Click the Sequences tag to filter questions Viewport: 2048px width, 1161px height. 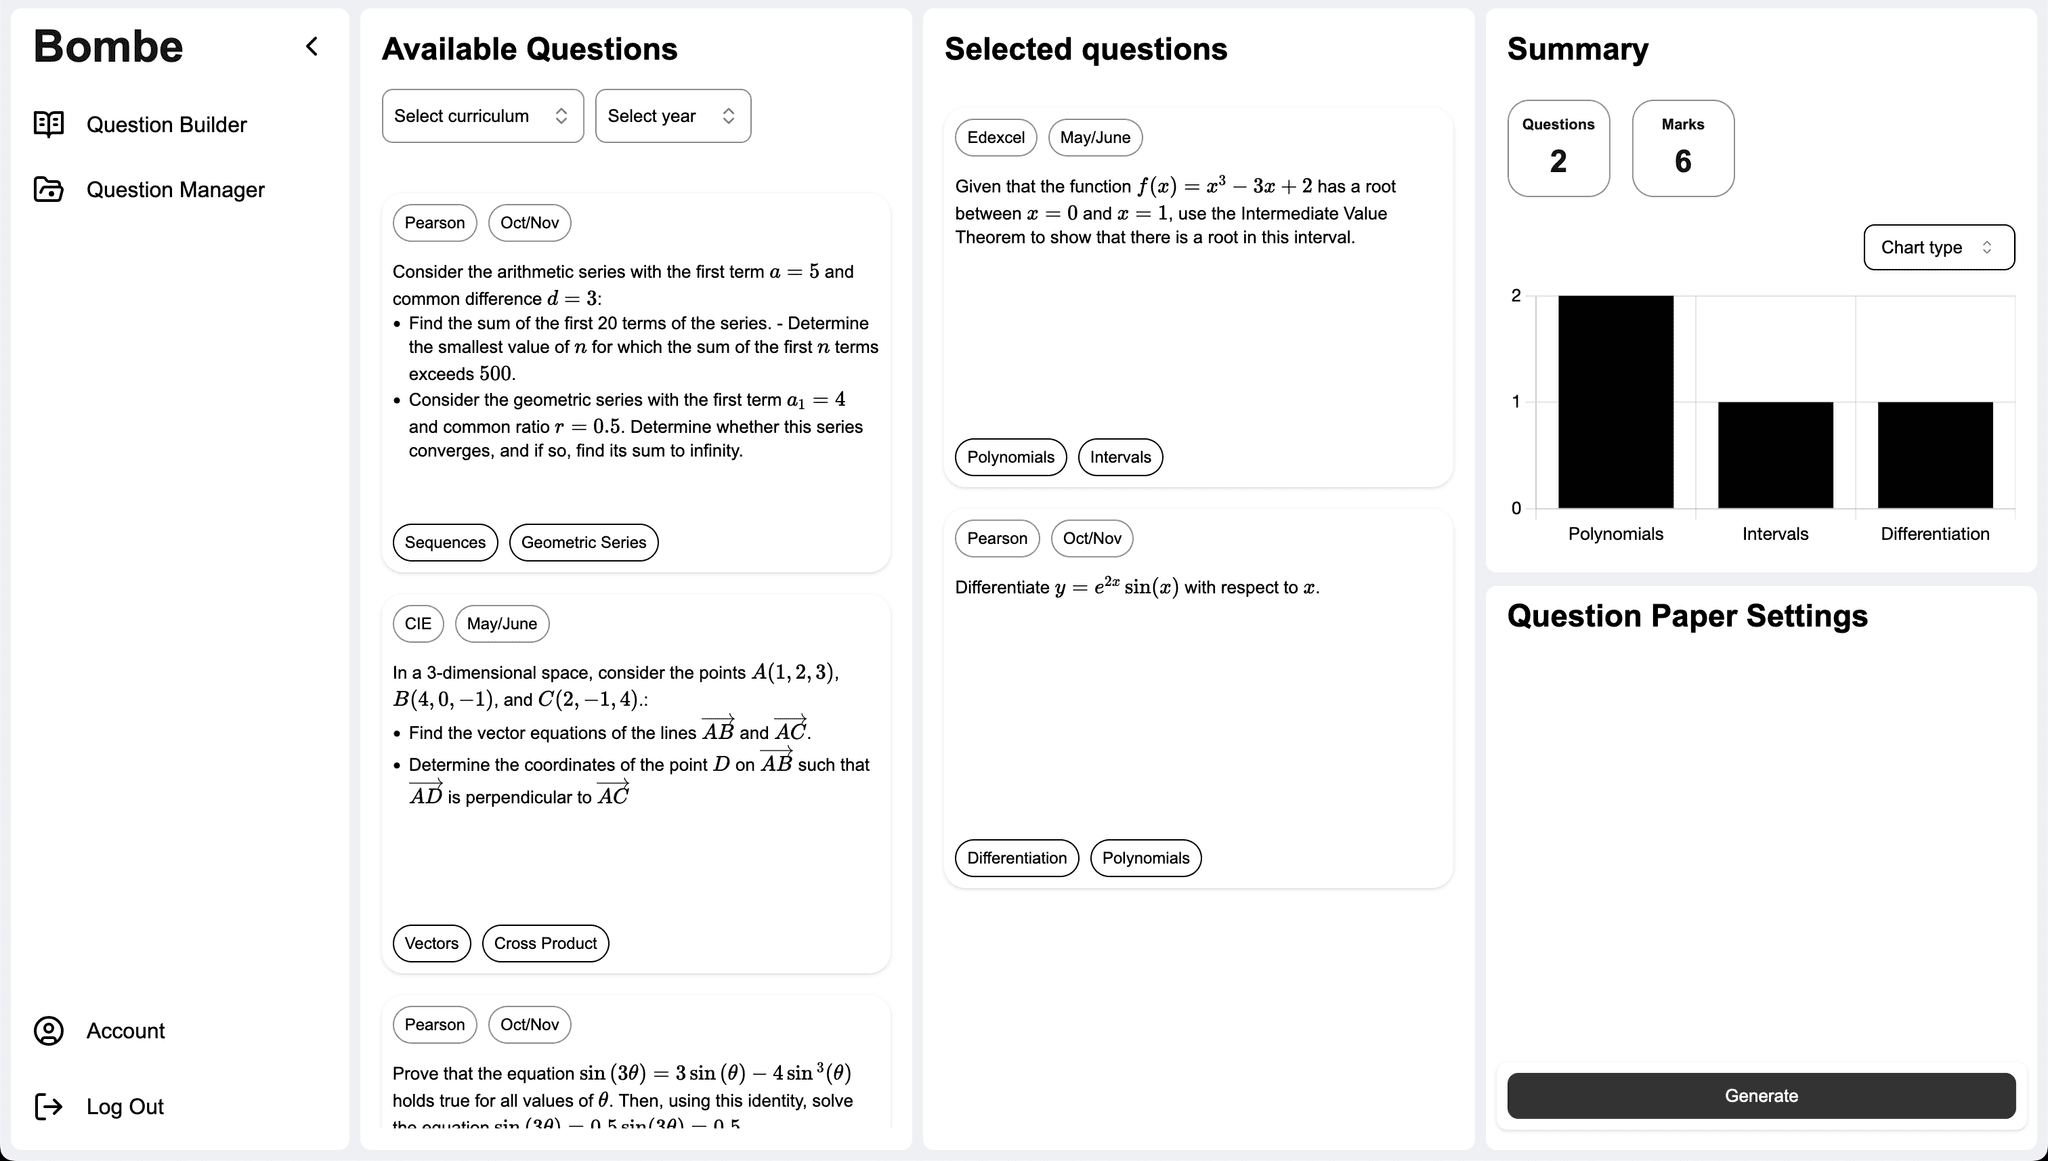pyautogui.click(x=444, y=542)
